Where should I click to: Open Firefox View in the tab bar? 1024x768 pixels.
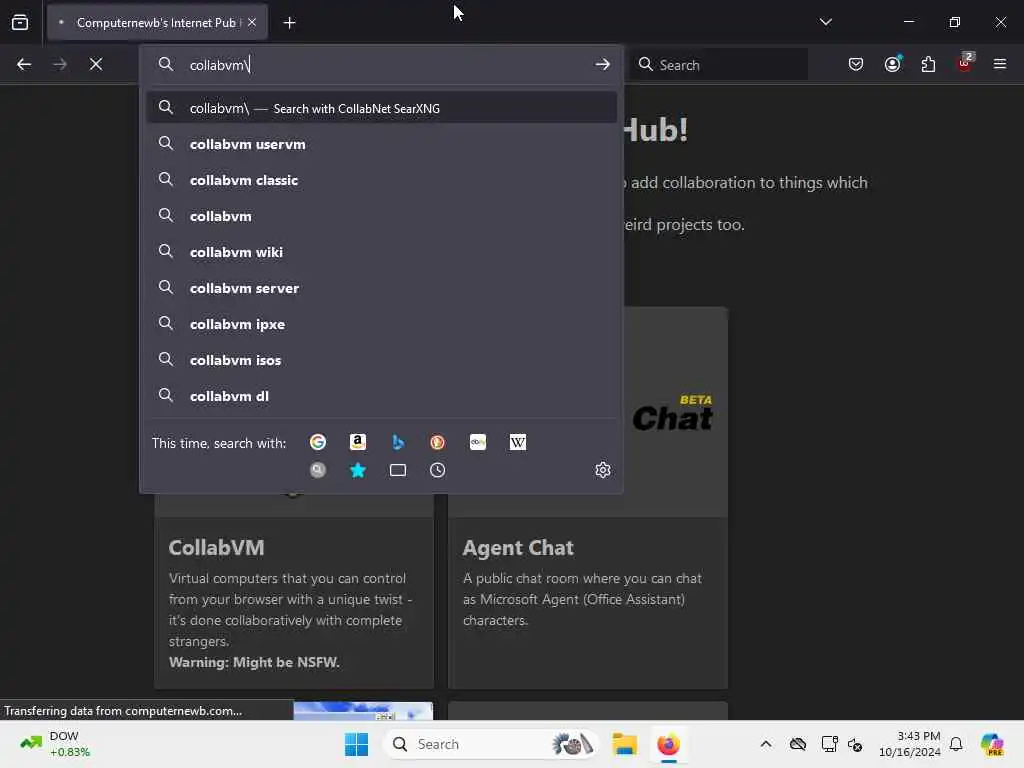click(x=20, y=22)
